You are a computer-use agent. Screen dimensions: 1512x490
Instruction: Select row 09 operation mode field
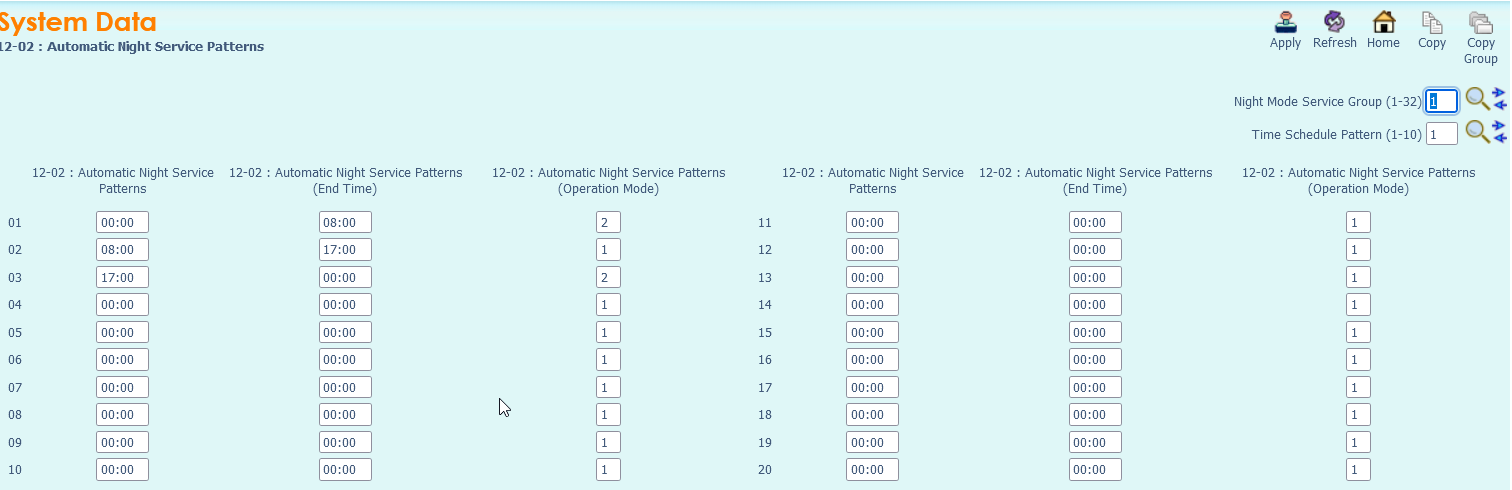[x=608, y=442]
